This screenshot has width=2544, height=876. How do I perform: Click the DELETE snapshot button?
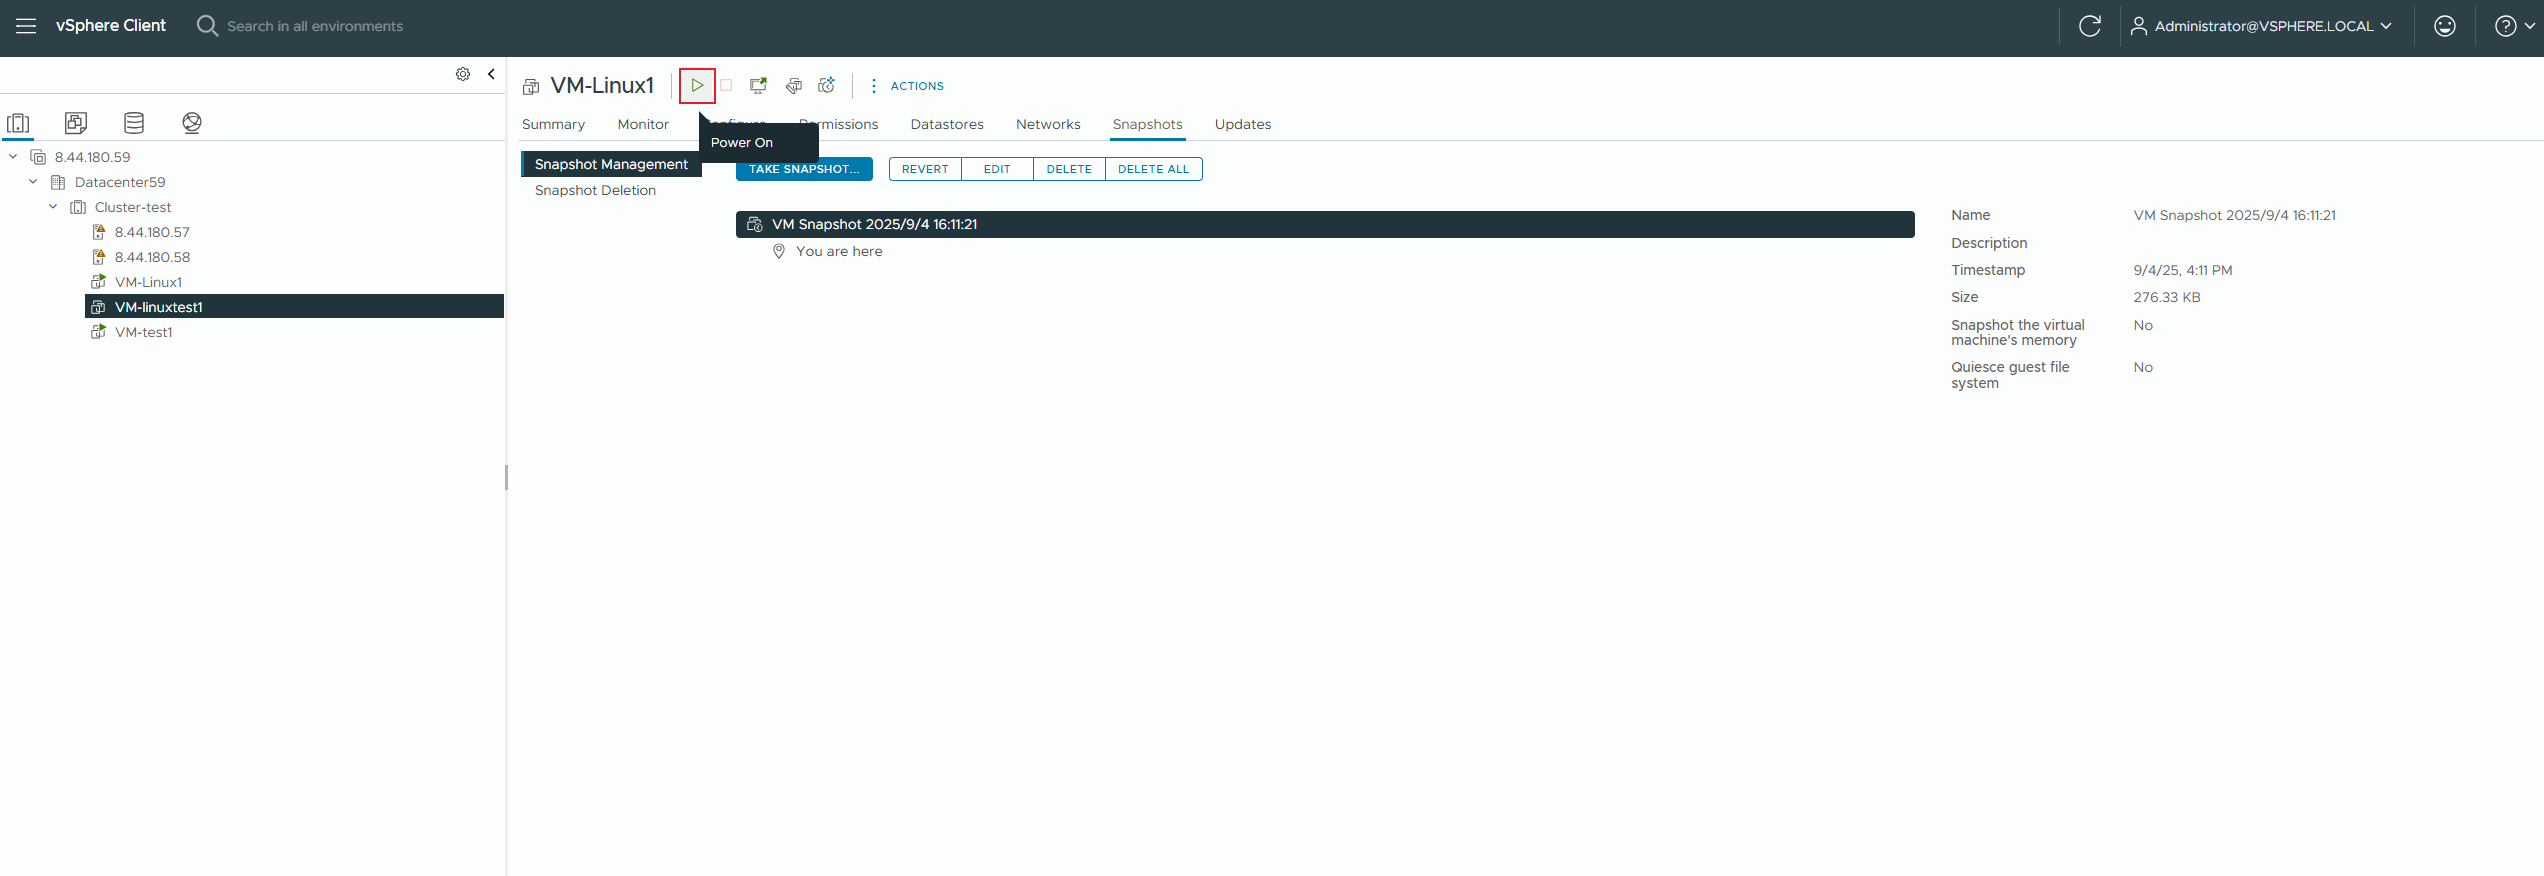click(x=1069, y=169)
